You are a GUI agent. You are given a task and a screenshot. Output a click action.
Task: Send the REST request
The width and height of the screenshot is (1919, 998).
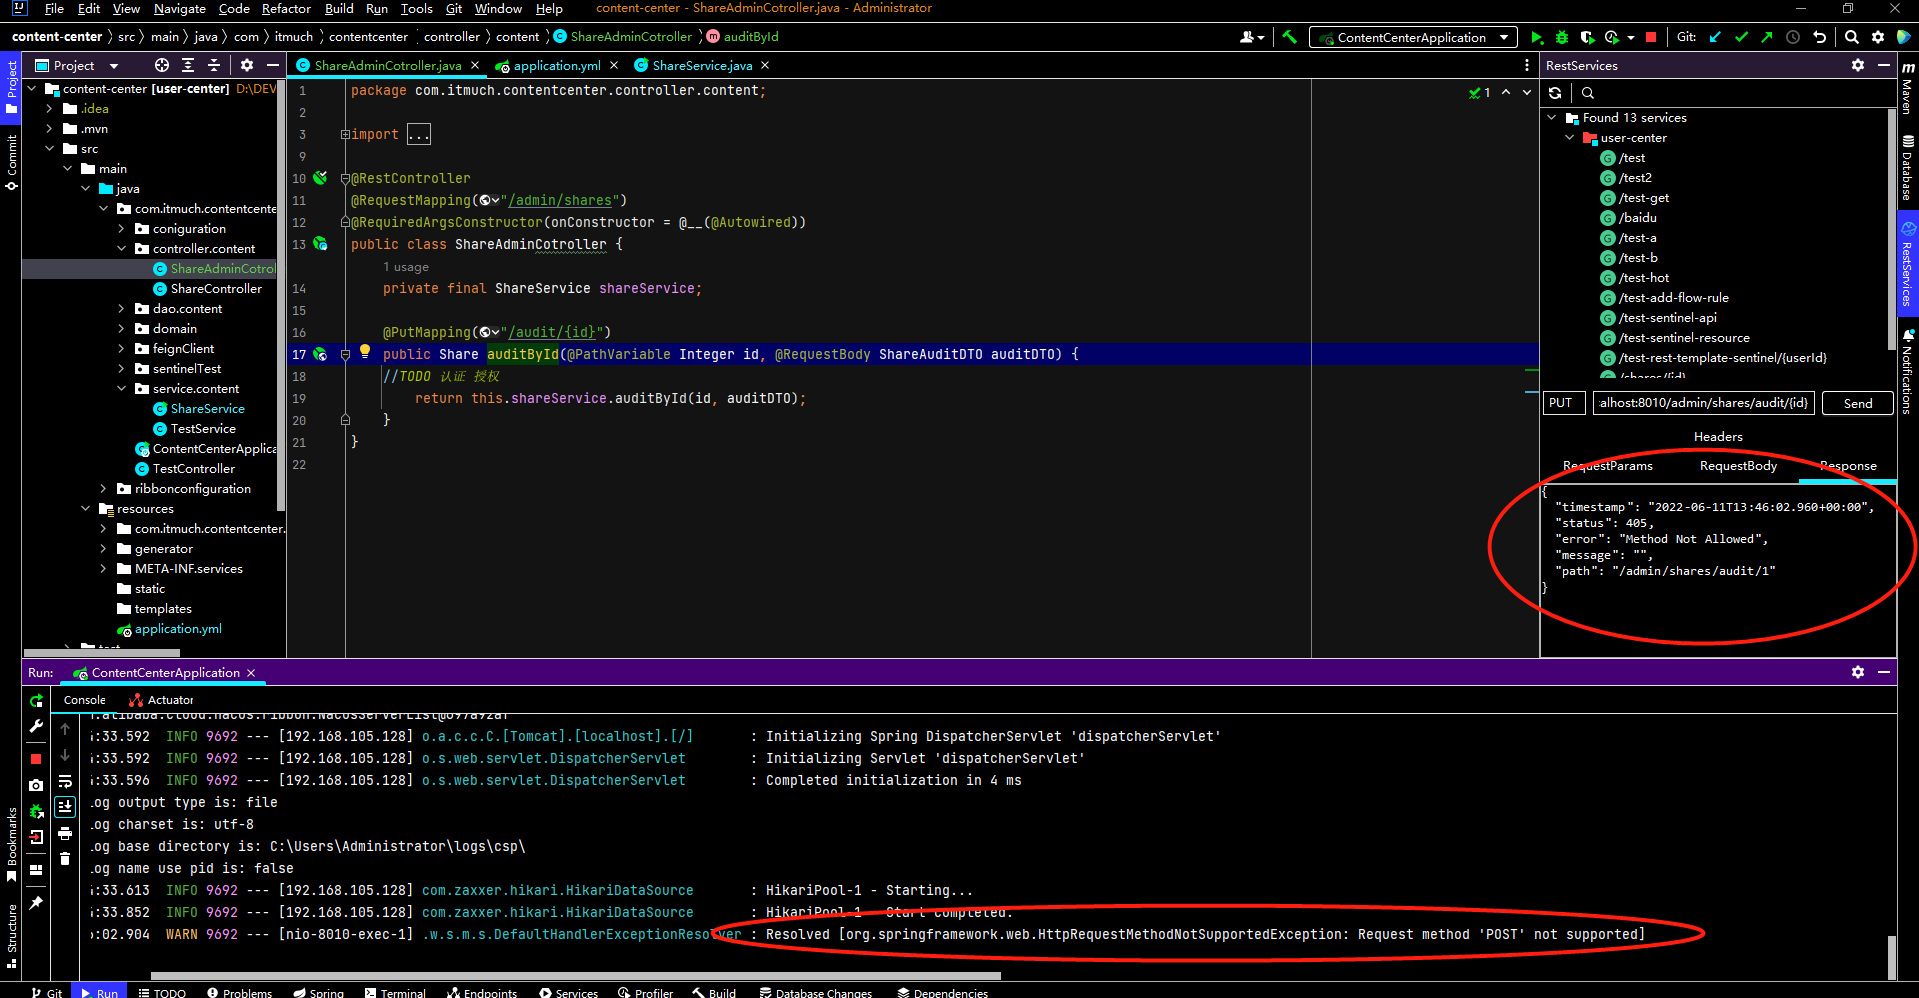(1858, 403)
